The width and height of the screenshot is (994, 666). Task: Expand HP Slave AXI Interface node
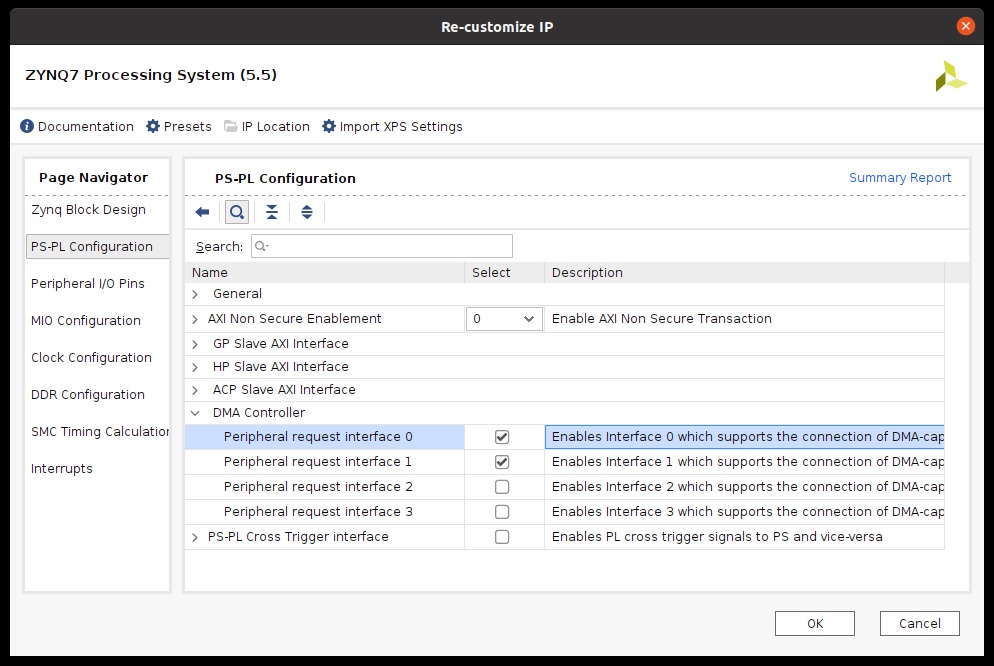[195, 367]
